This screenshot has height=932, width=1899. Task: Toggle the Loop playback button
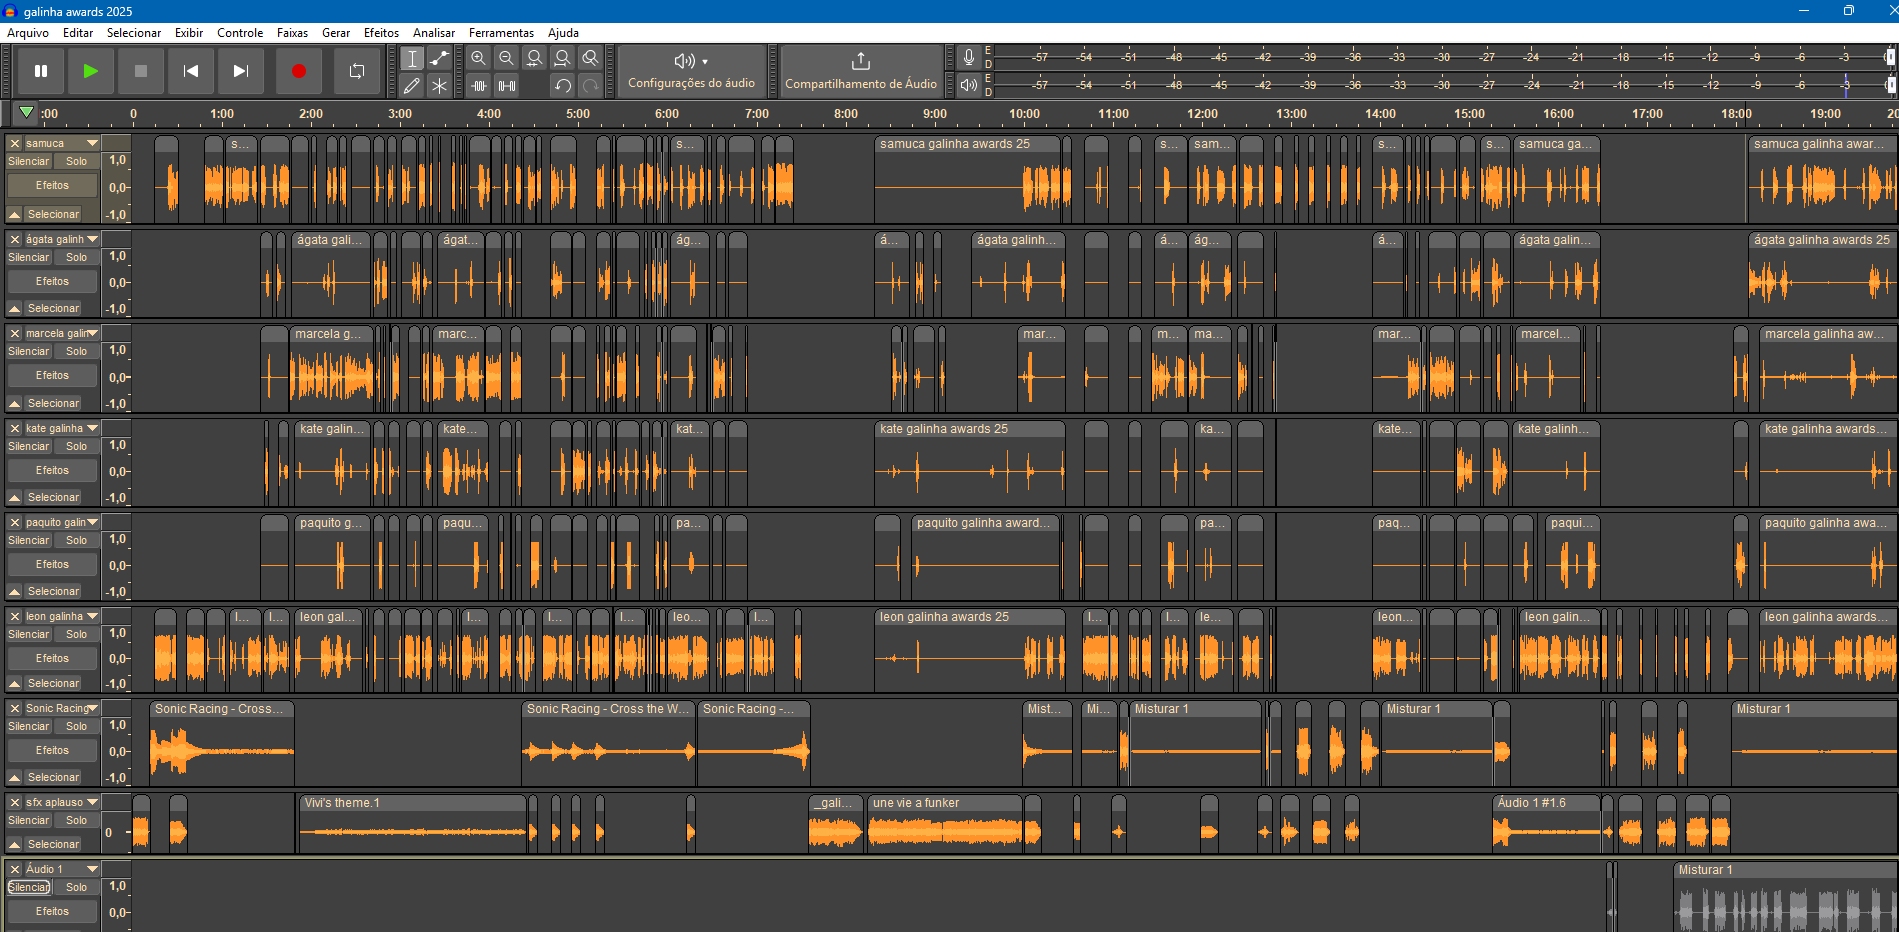tap(357, 71)
